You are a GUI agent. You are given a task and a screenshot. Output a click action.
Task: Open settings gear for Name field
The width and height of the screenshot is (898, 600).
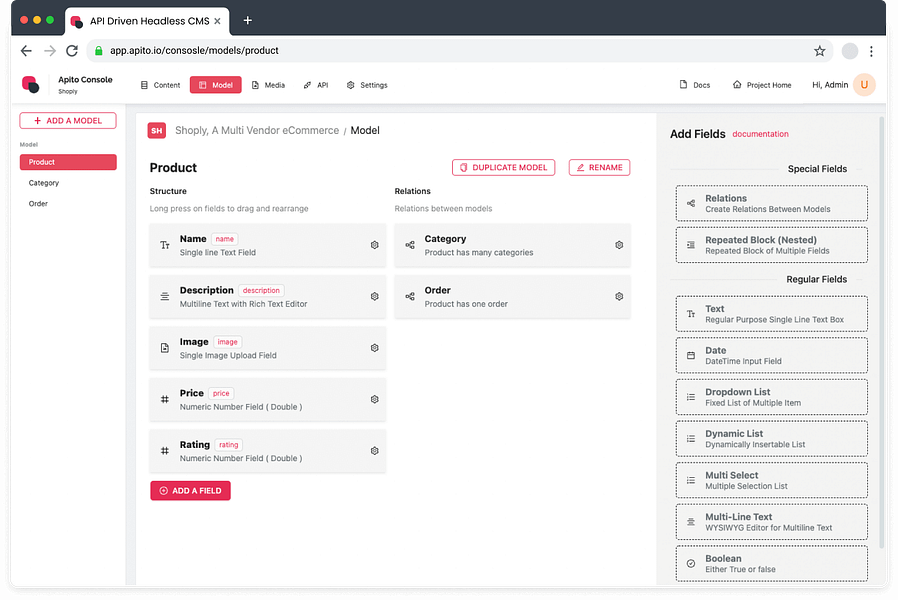pos(375,245)
